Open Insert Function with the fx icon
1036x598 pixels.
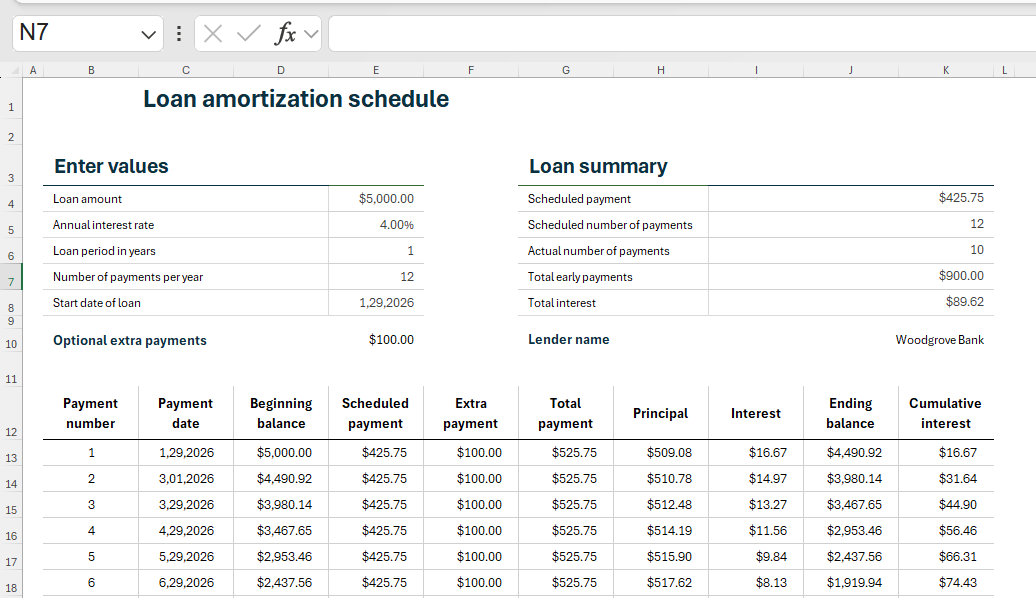(285, 34)
